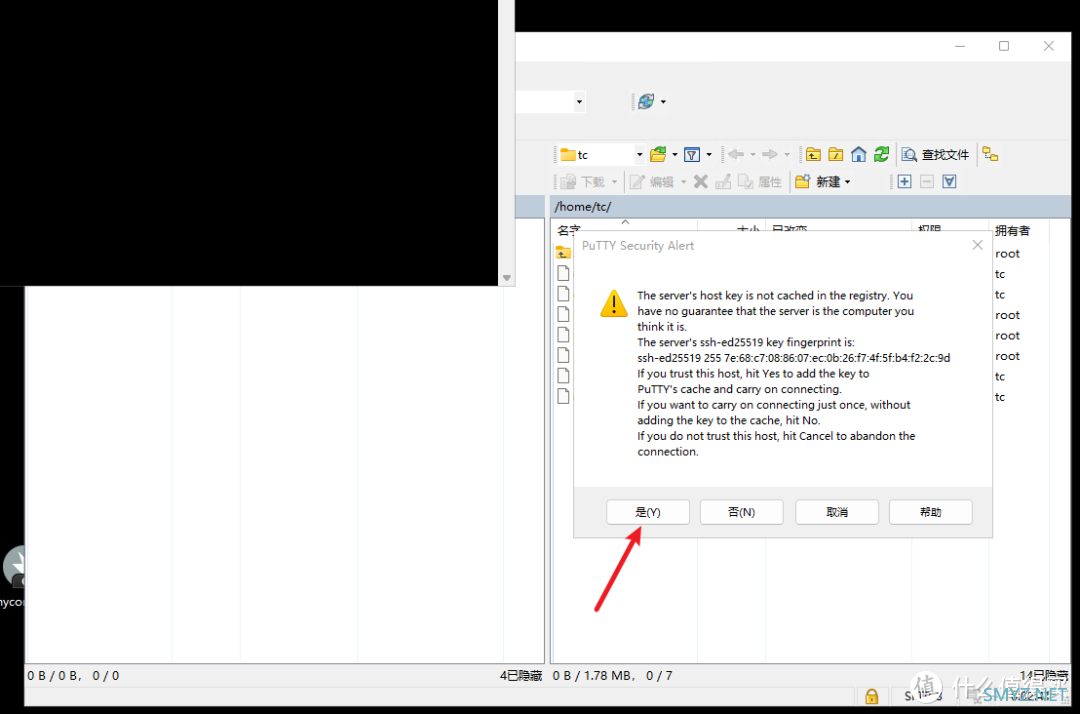
Task: Open the Back history dropdown arrow
Action: 753,155
